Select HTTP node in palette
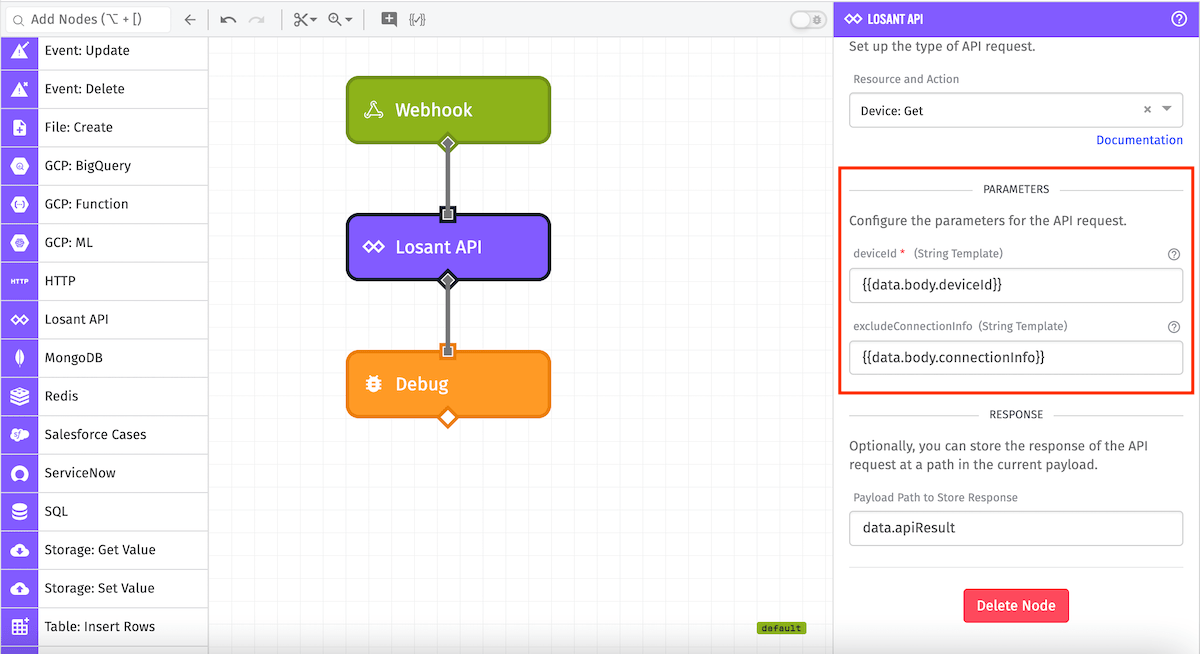The height and width of the screenshot is (654, 1200). tap(104, 281)
